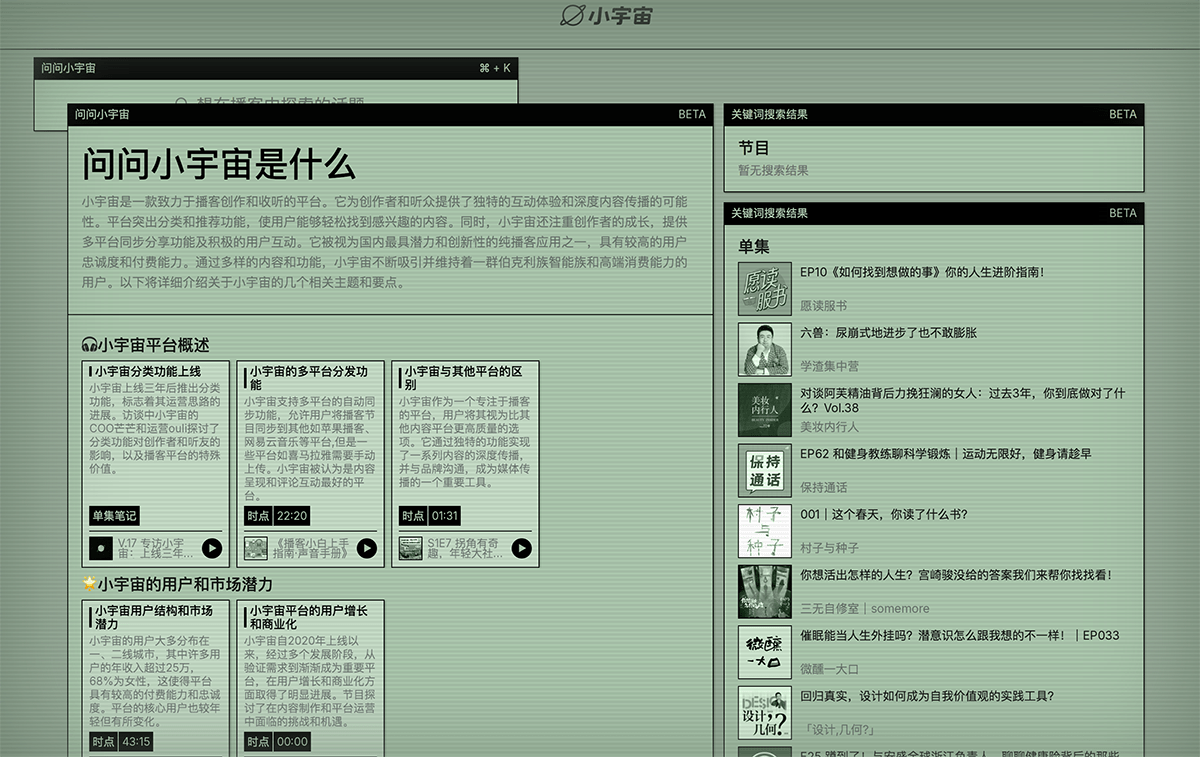The width and height of the screenshot is (1200, 757).
Task: Click the microphone icon beside 小宇宙平台概述
Action: coord(88,343)
